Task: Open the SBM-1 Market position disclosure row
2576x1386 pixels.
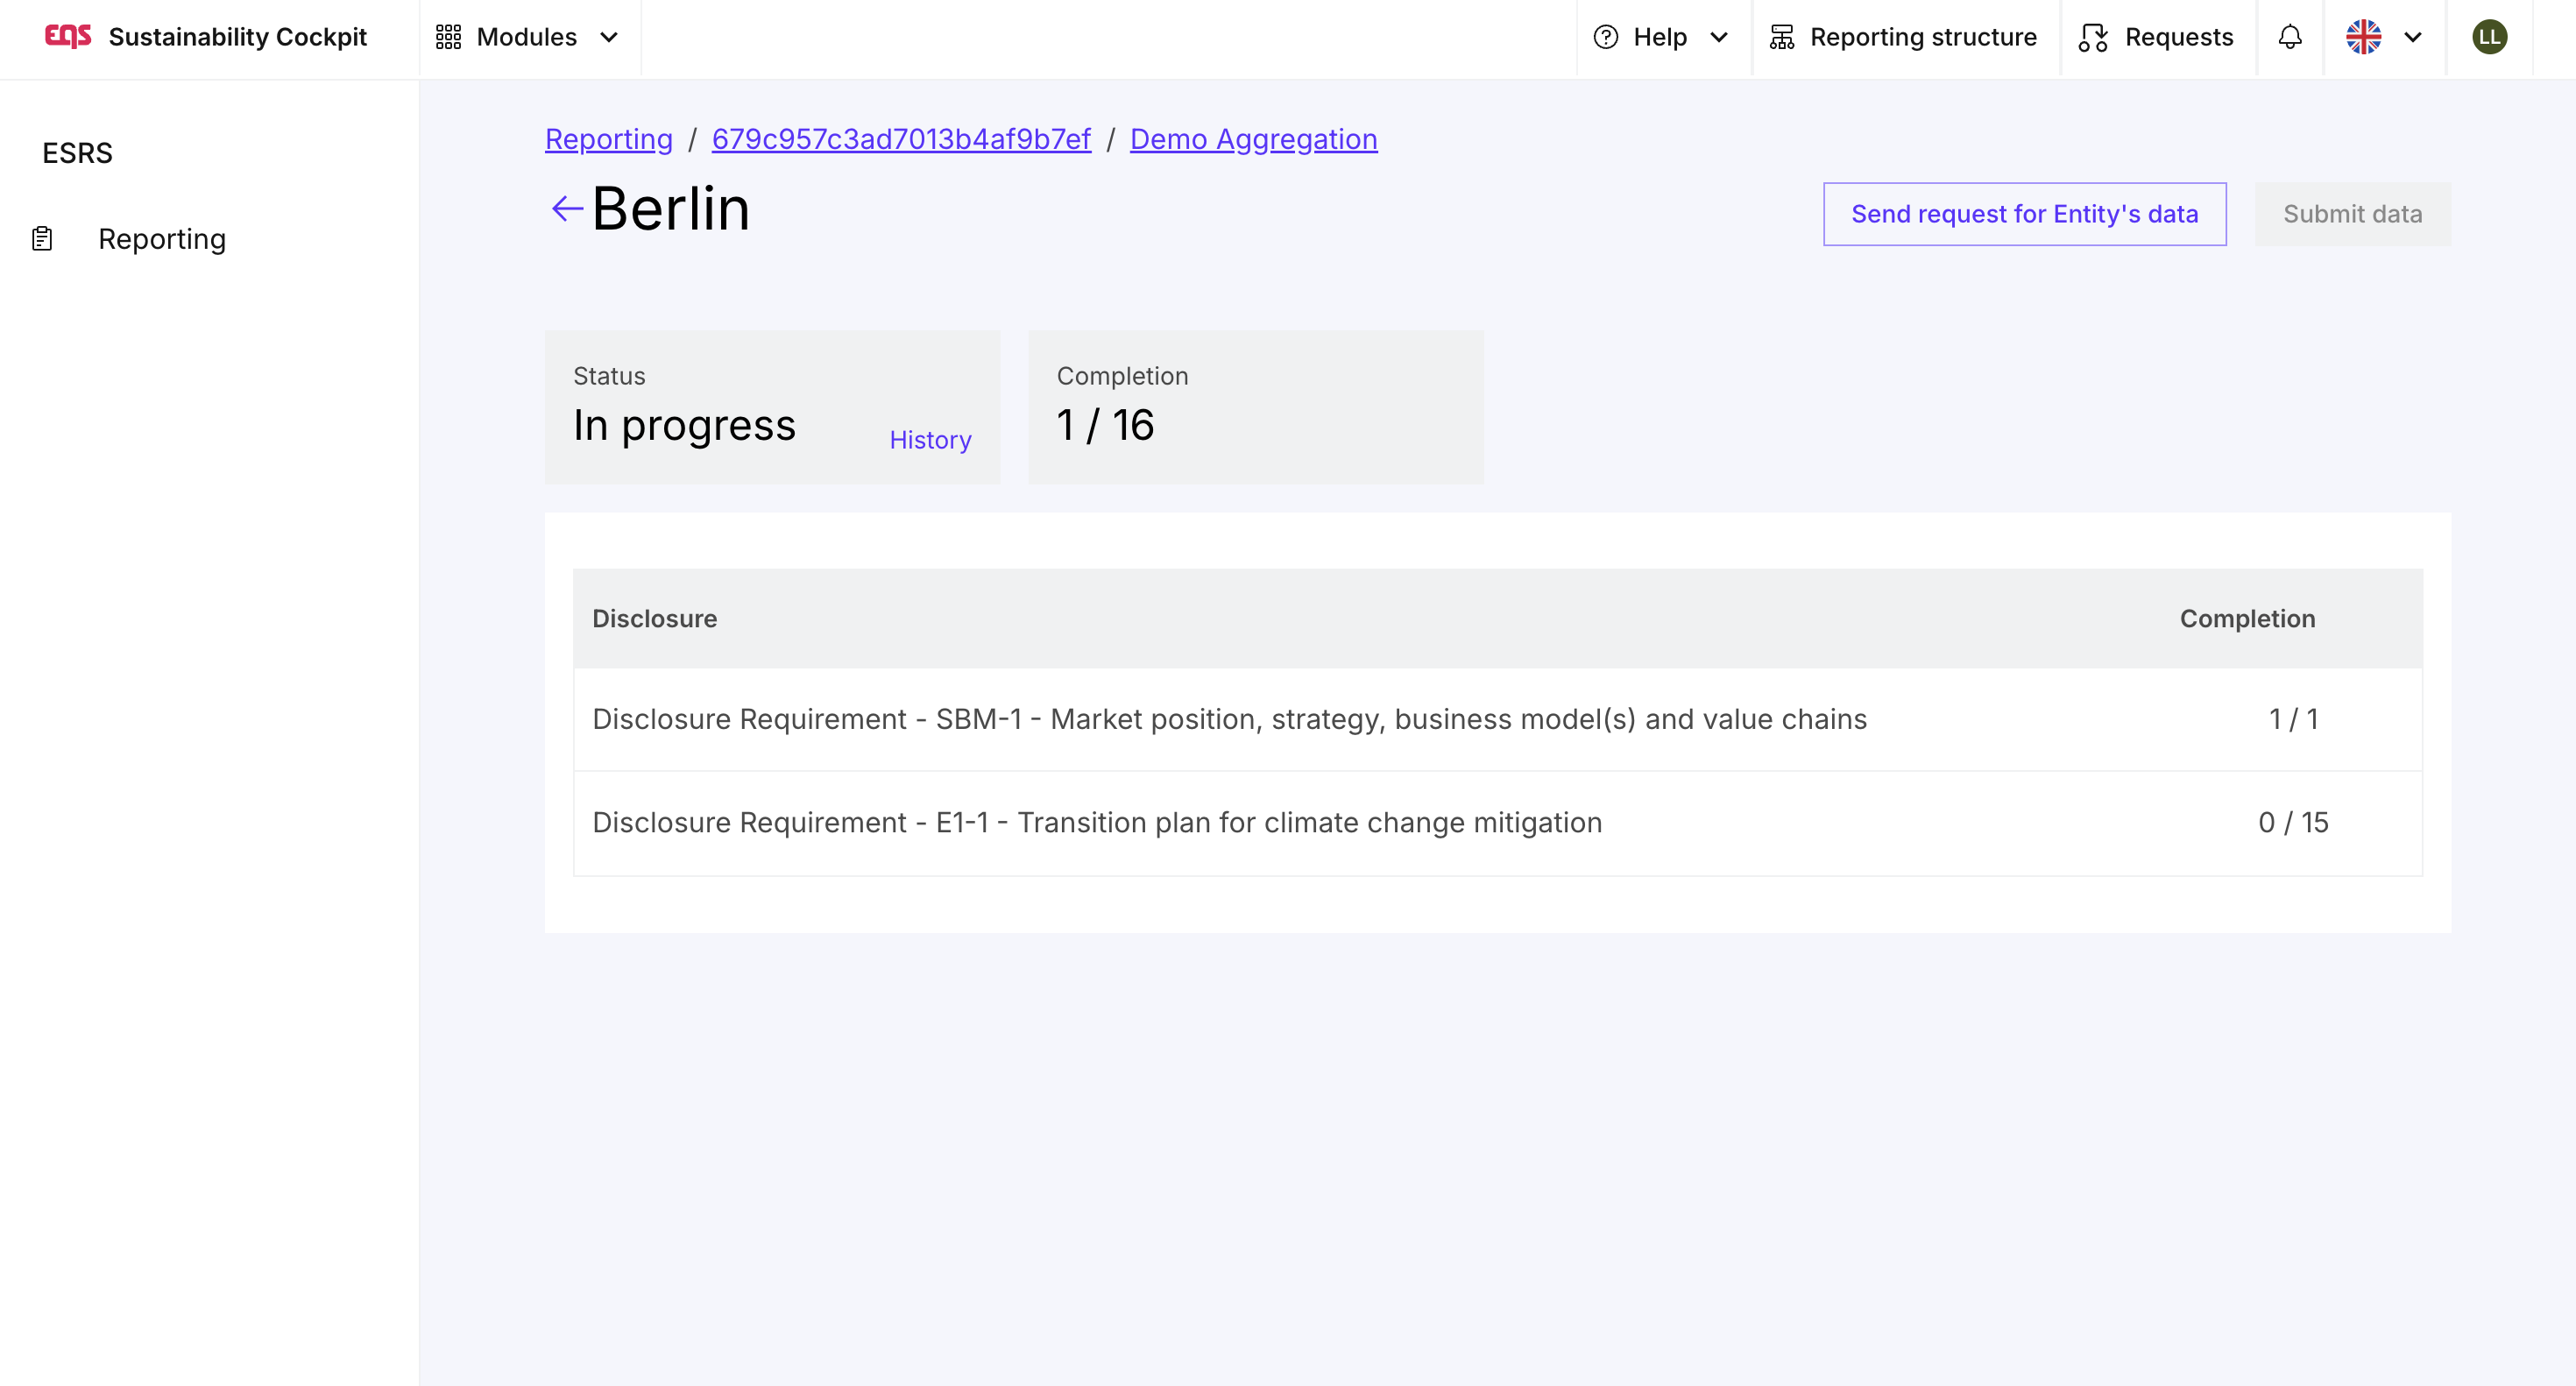Action: click(x=1229, y=719)
